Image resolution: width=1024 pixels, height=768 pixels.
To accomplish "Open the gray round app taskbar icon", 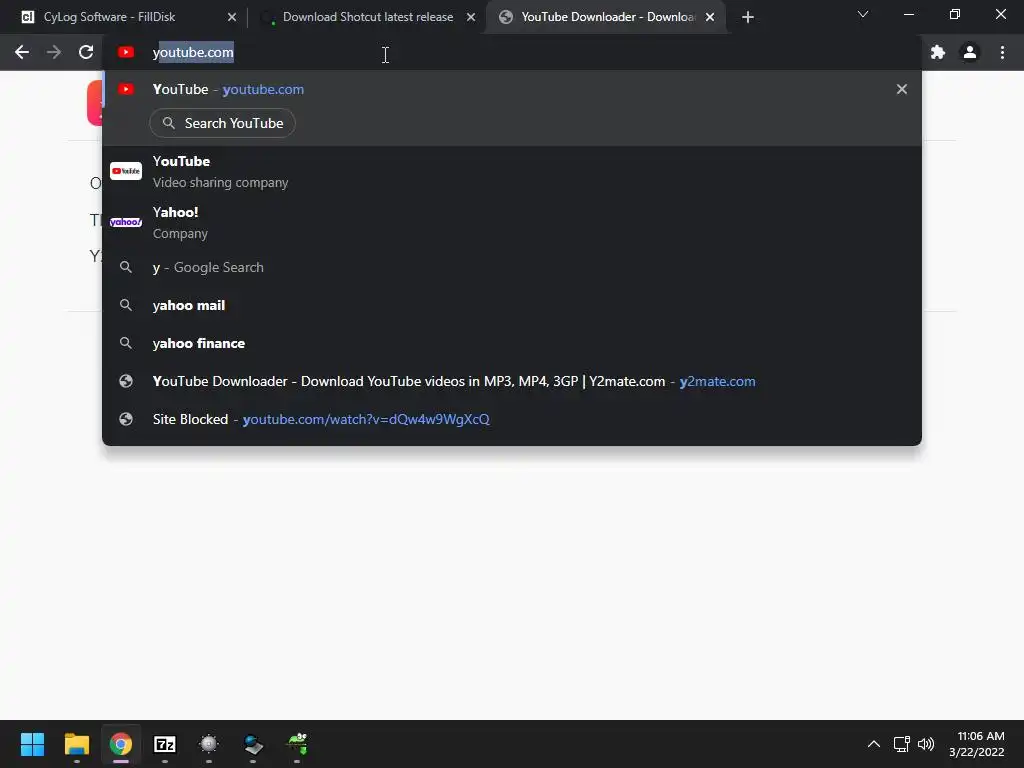I will [209, 744].
